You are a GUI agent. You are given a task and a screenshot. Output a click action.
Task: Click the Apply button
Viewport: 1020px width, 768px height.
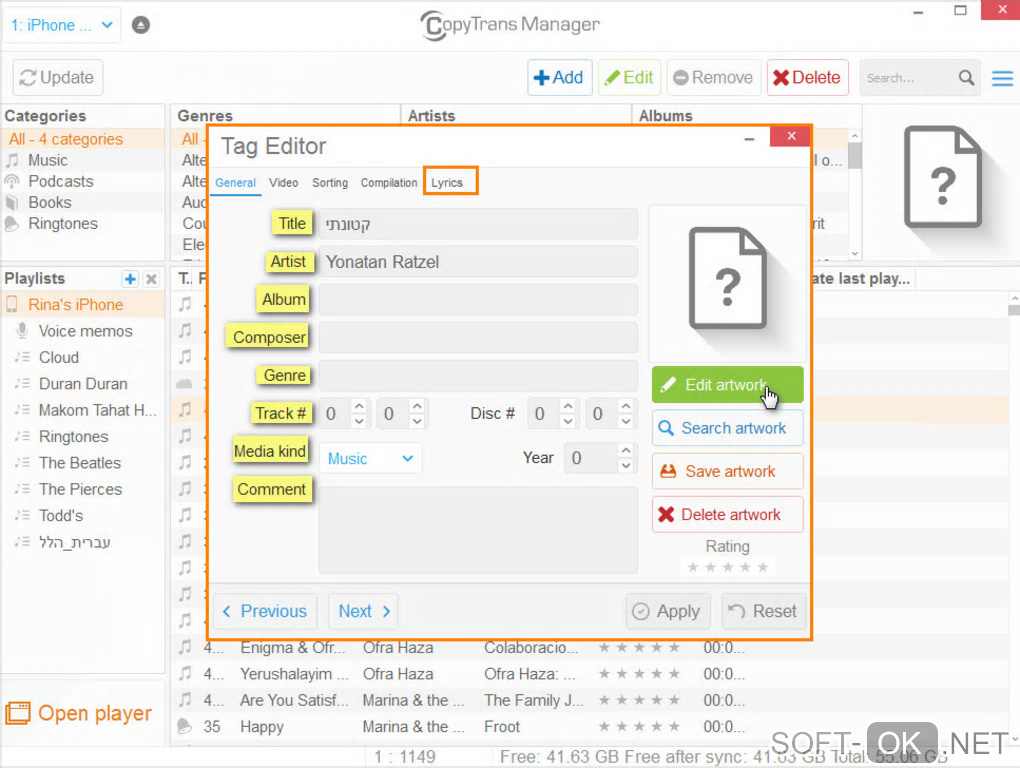tap(668, 611)
